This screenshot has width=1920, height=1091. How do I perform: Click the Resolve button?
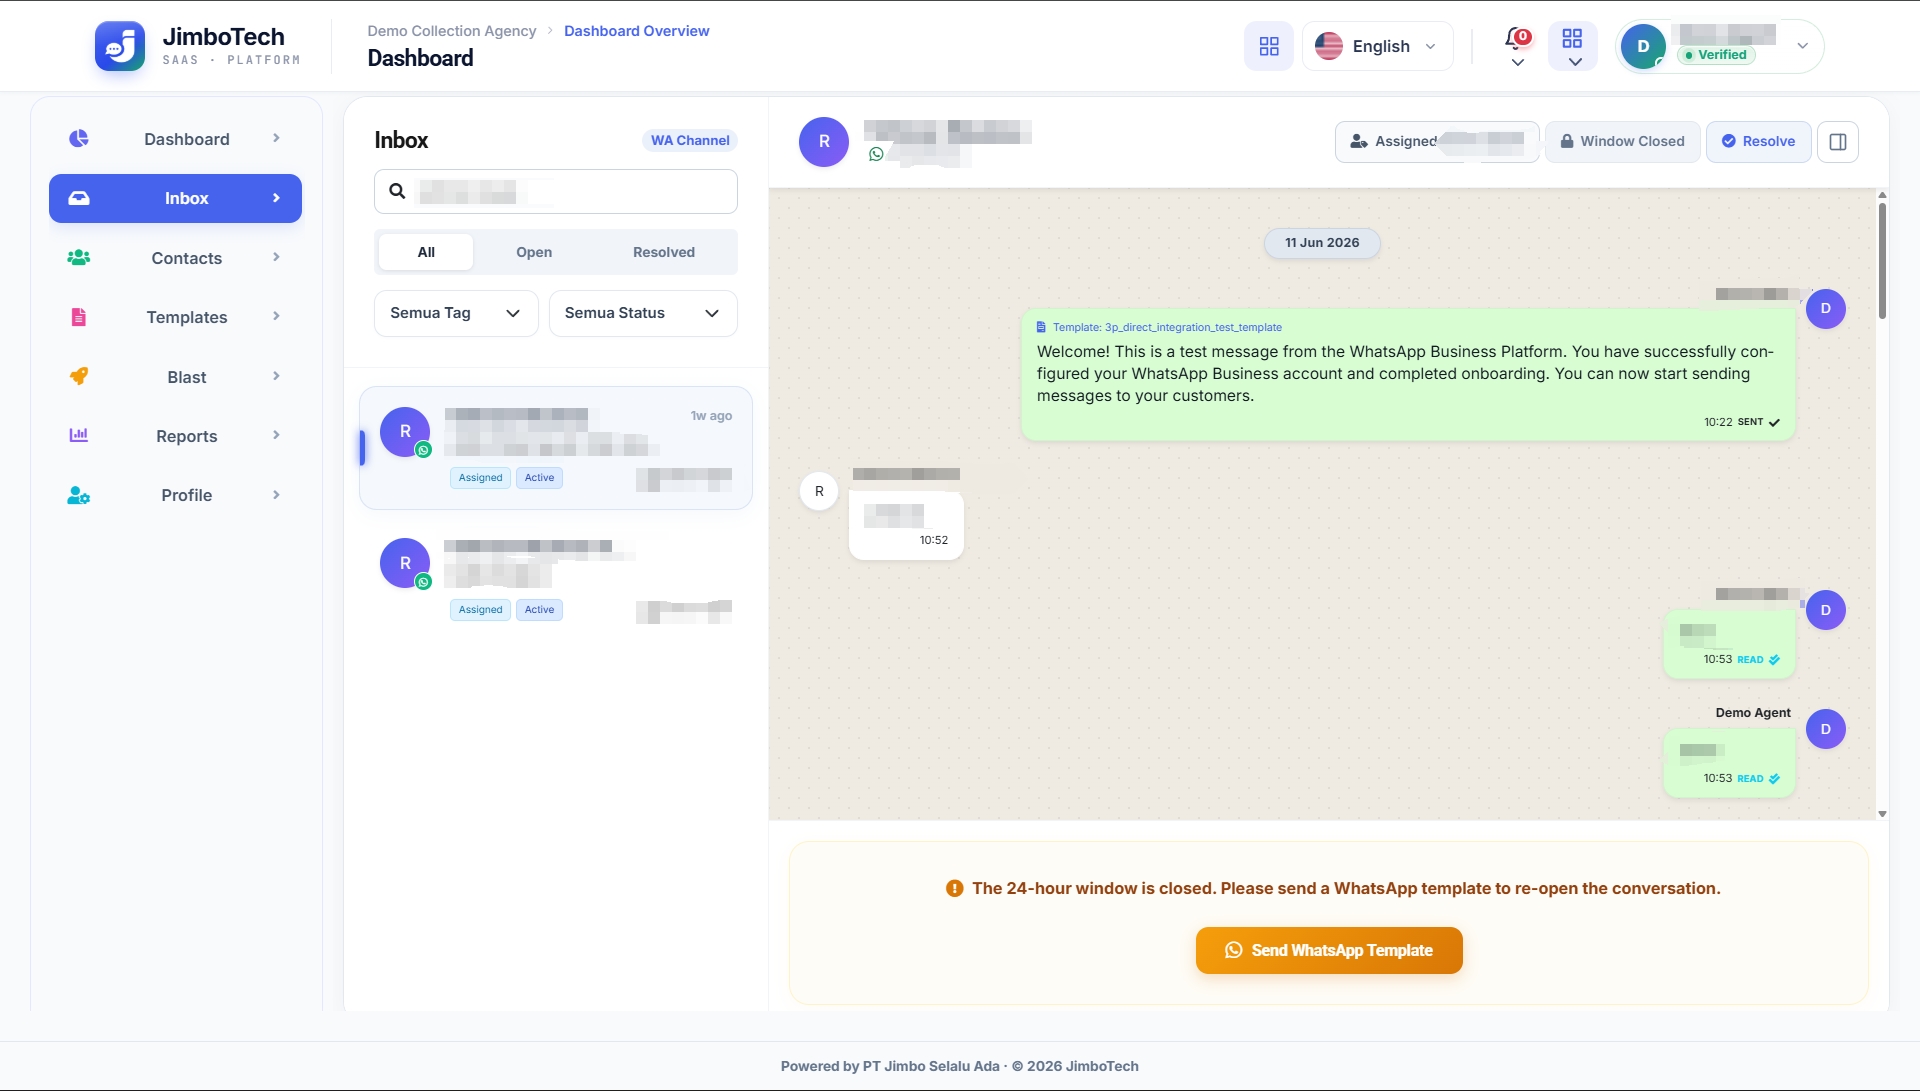[1759, 142]
